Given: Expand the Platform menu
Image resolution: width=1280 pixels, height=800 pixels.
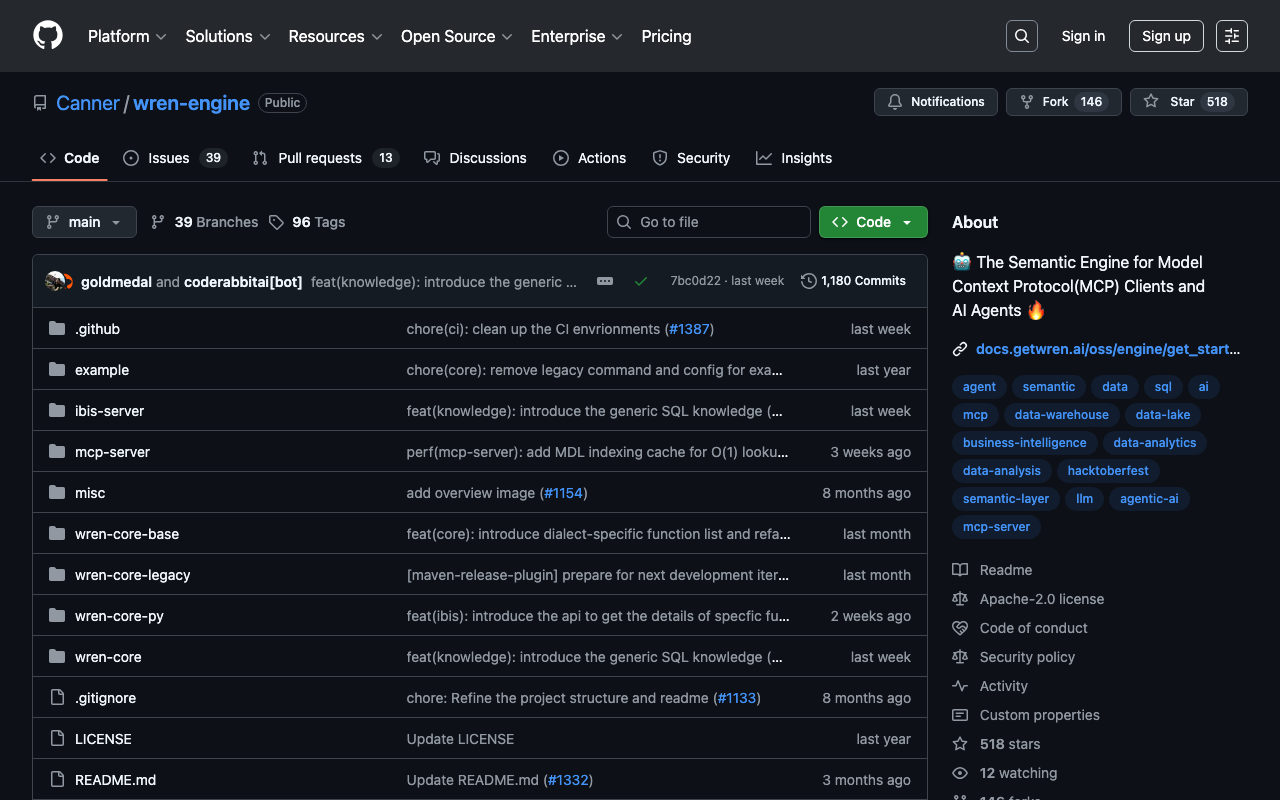Looking at the screenshot, I should 127,36.
